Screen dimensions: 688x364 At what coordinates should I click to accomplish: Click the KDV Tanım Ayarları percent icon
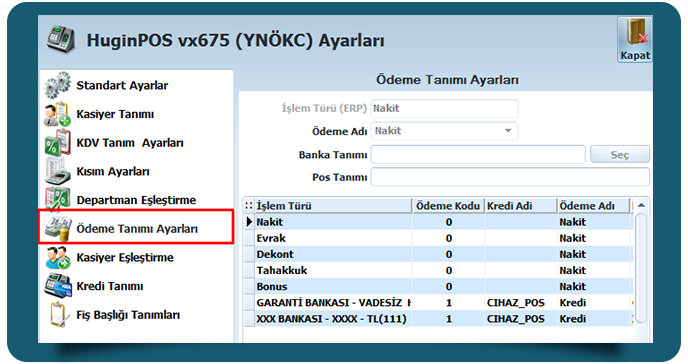57,143
